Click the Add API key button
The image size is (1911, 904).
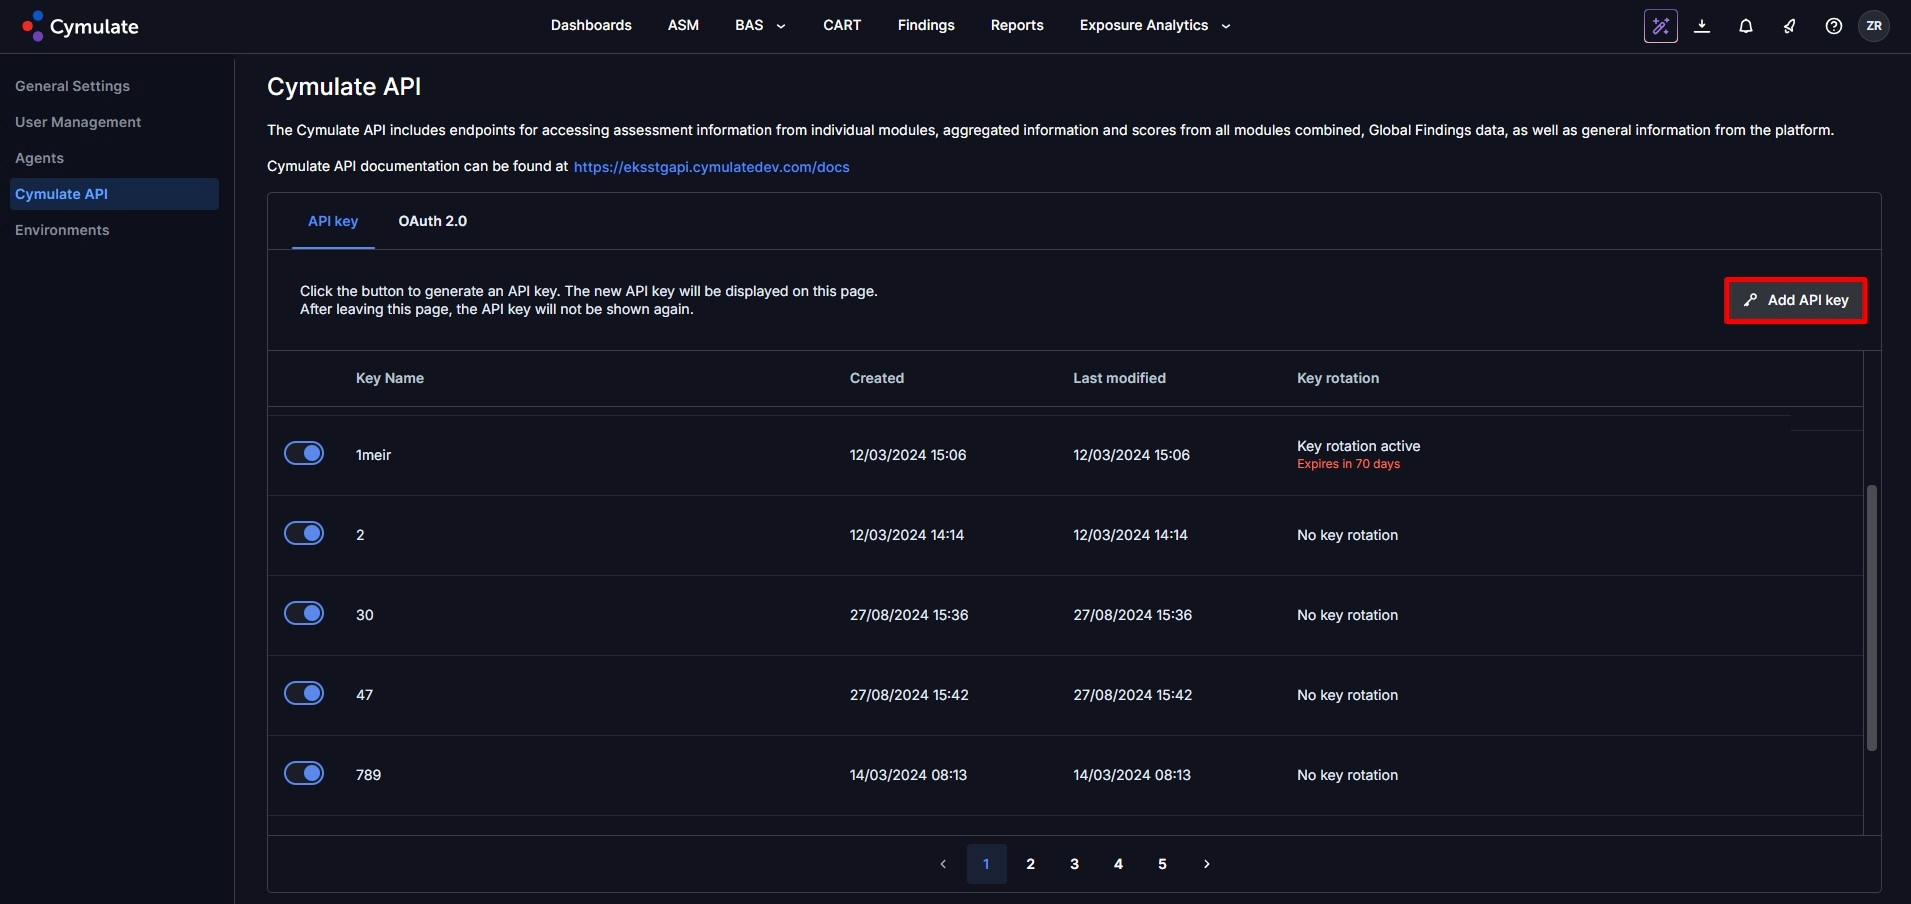point(1796,300)
